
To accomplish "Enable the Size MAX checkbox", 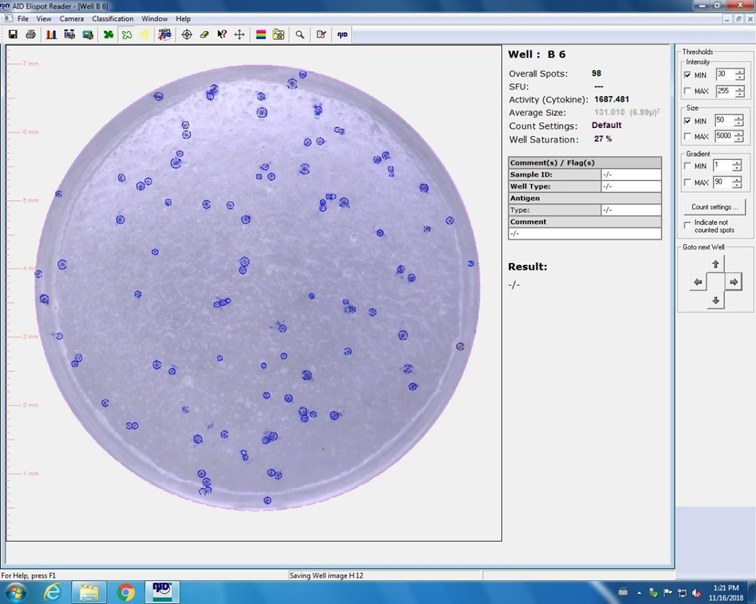I will point(687,137).
